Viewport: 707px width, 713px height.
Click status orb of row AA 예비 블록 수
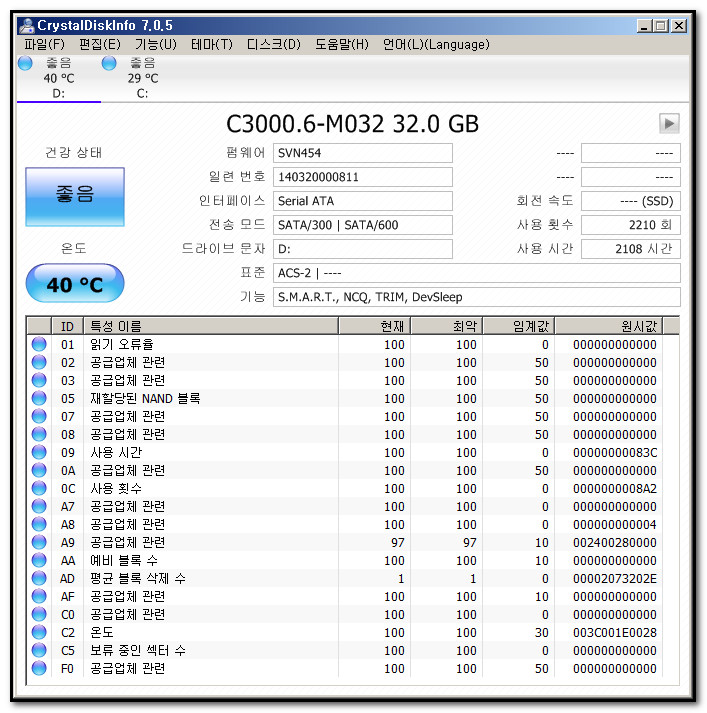click(x=39, y=560)
